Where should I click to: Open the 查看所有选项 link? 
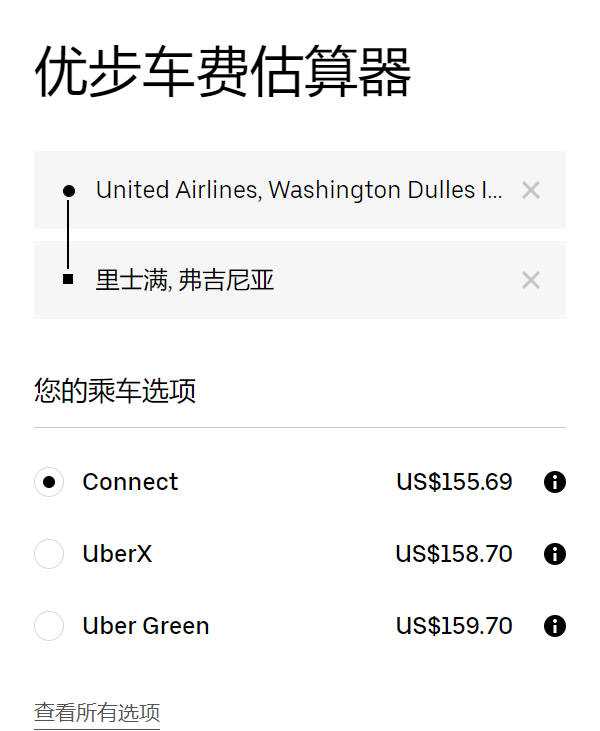point(97,713)
